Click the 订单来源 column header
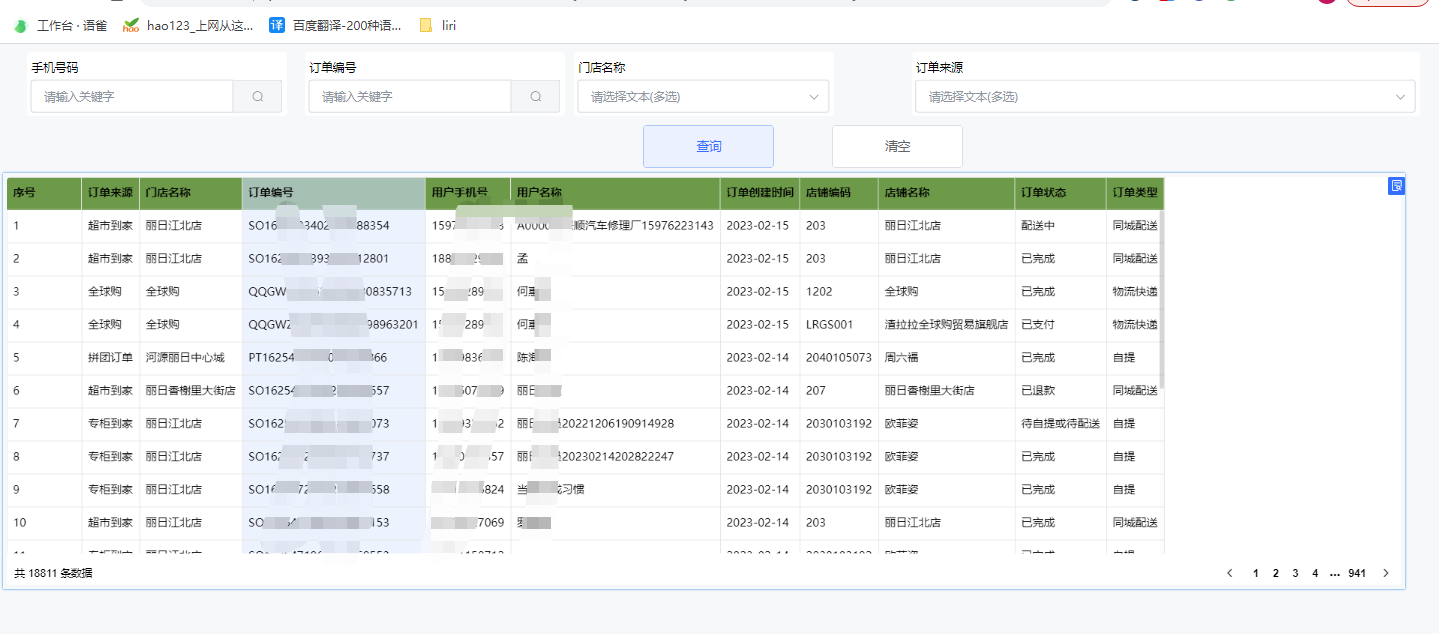 111,193
